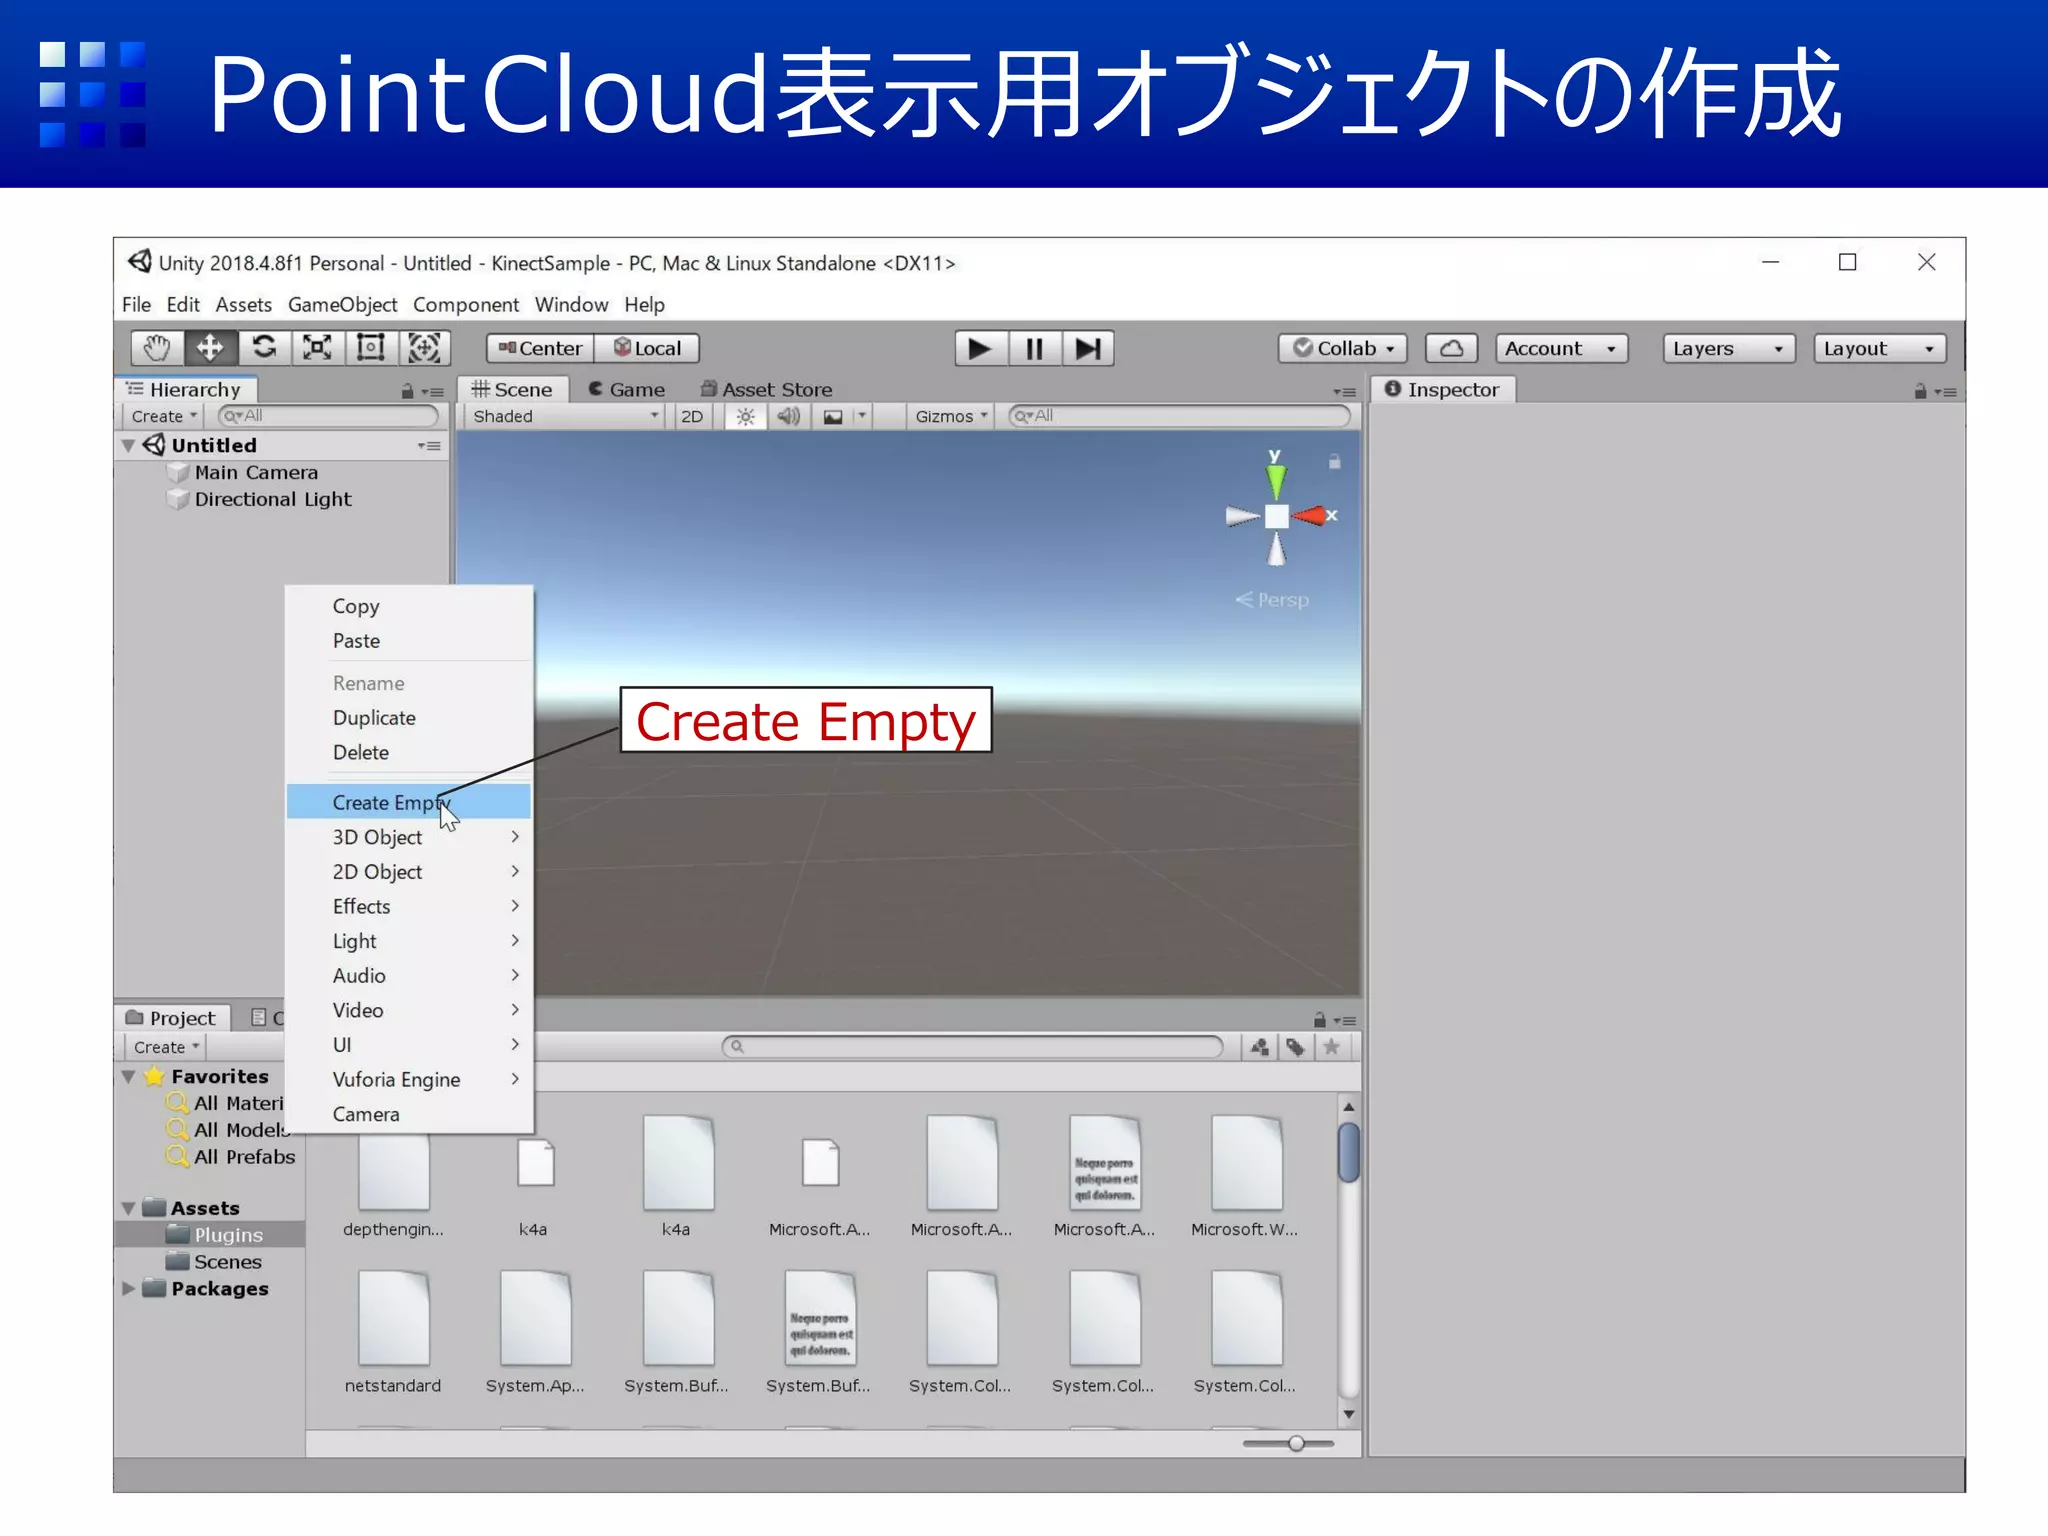
Task: Click the Pause button
Action: click(1034, 349)
